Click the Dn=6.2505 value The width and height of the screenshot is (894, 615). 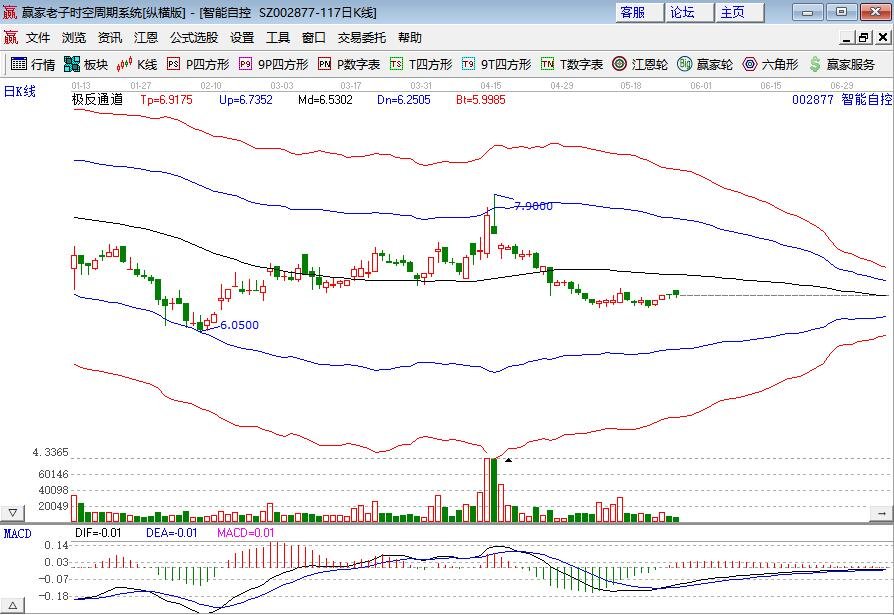pos(404,100)
